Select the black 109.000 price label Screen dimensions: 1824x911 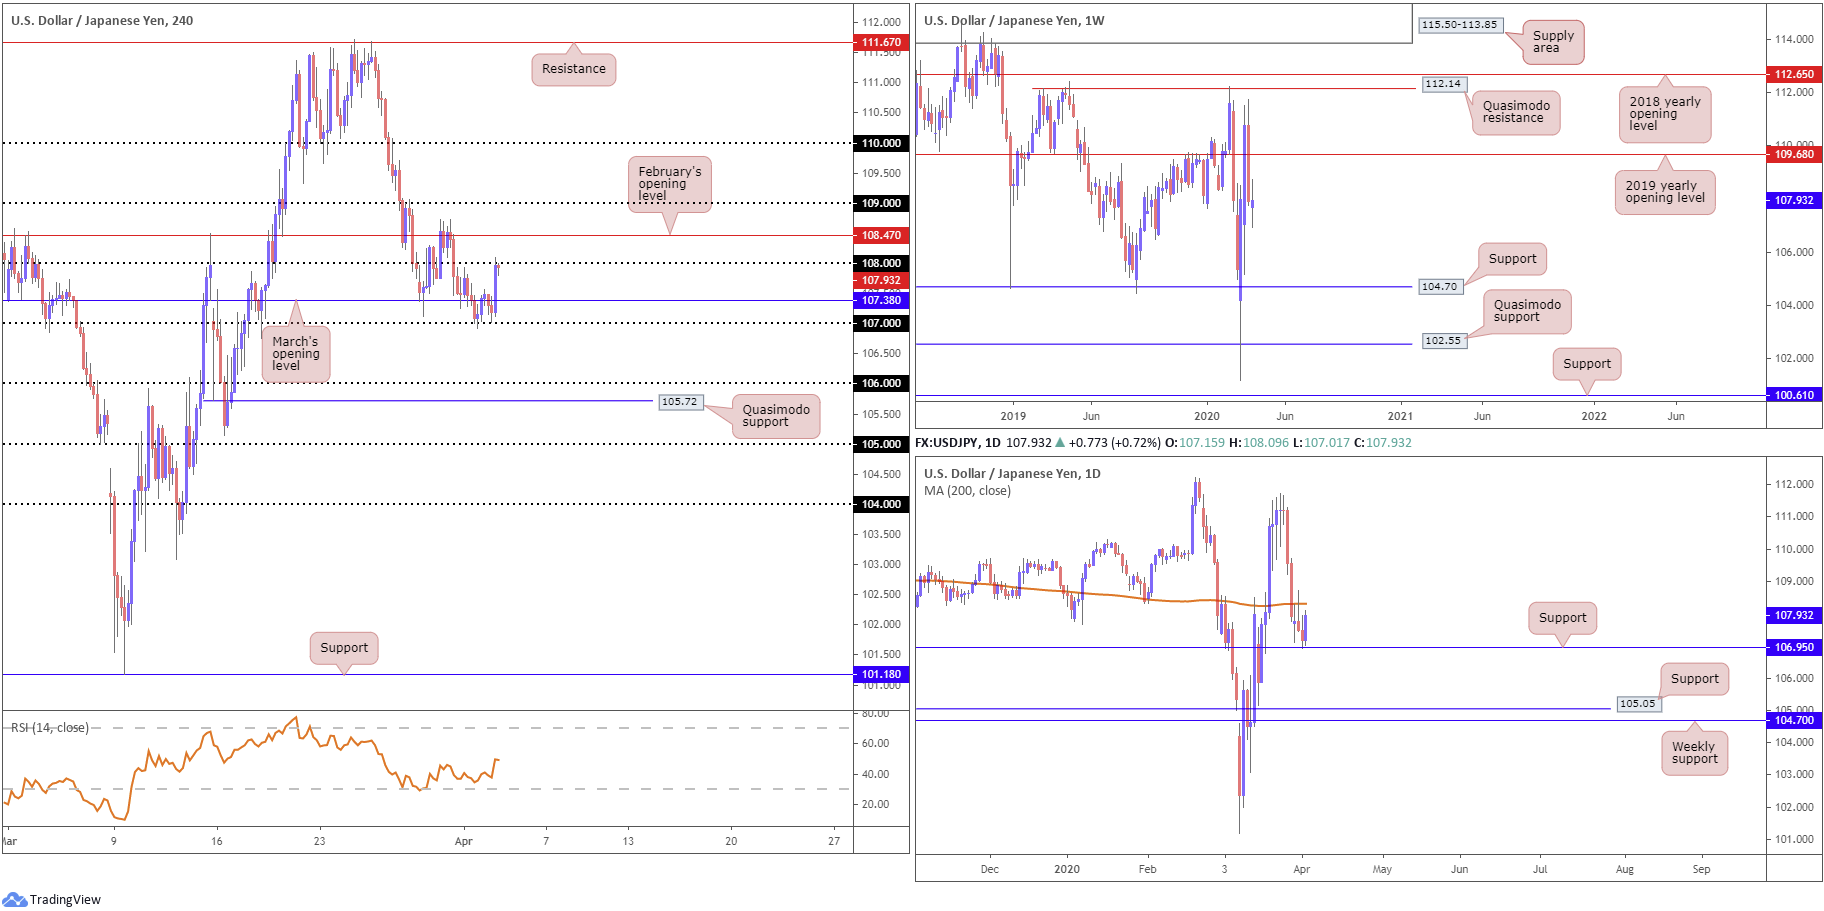click(881, 203)
